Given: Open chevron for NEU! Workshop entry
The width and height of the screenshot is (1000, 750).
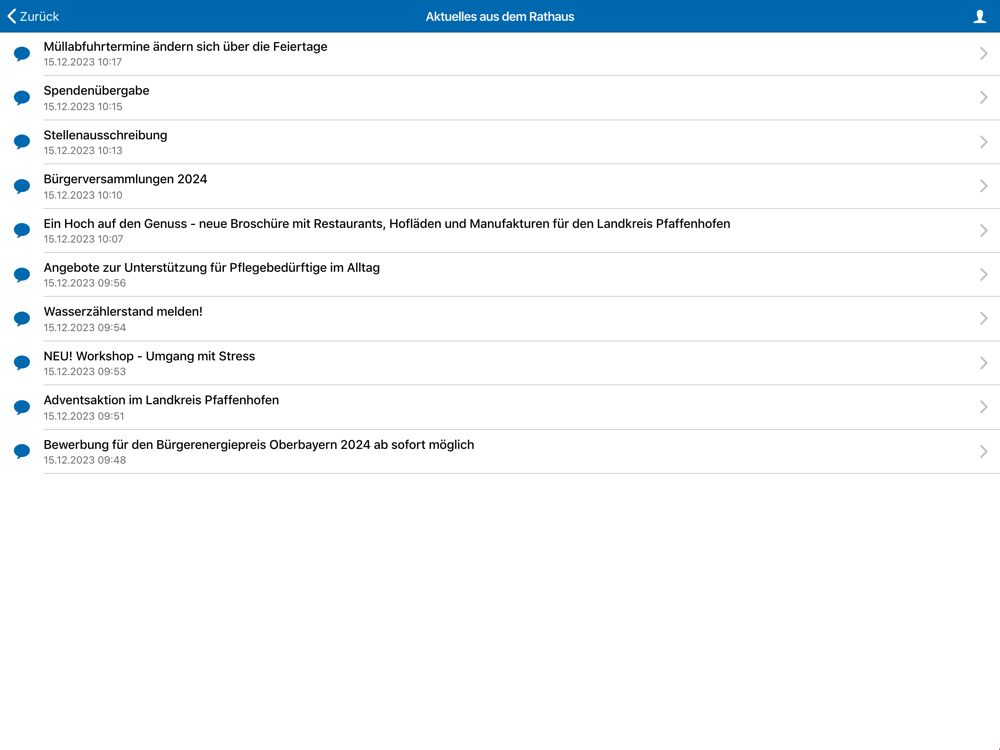Looking at the screenshot, I should click(983, 363).
